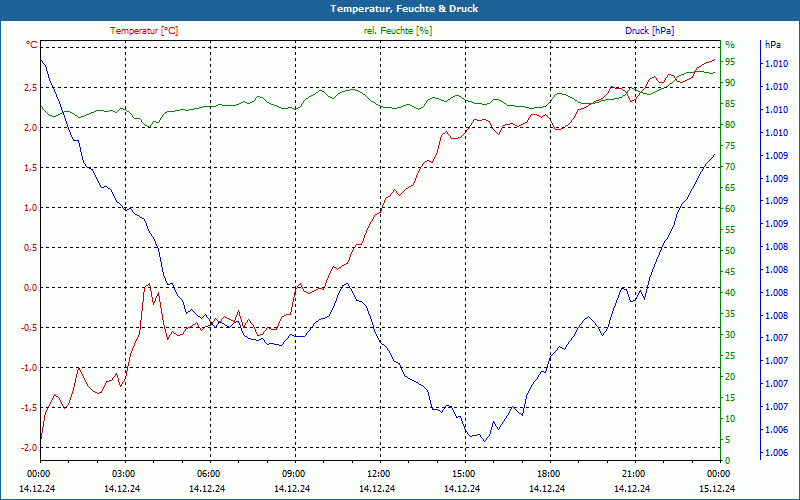Click the '1,5' temperature axis value
This screenshot has width=800, height=500.
[31, 167]
